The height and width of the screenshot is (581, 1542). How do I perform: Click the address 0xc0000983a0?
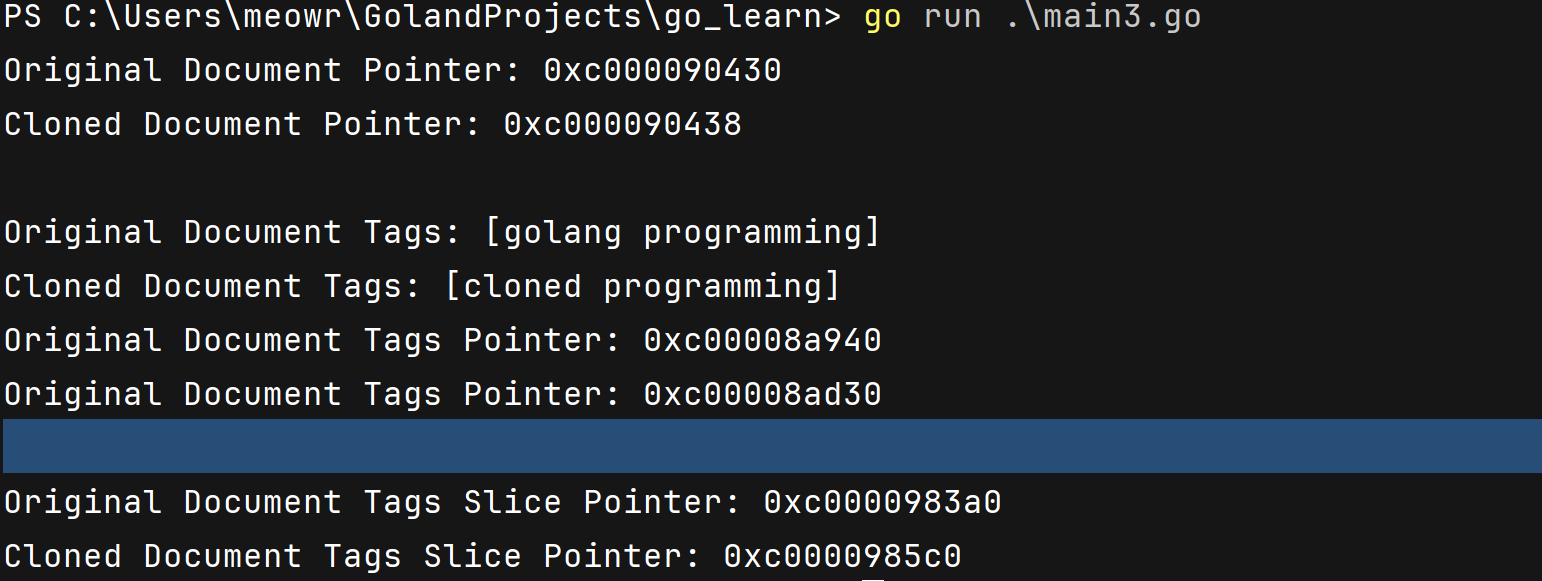tap(882, 502)
